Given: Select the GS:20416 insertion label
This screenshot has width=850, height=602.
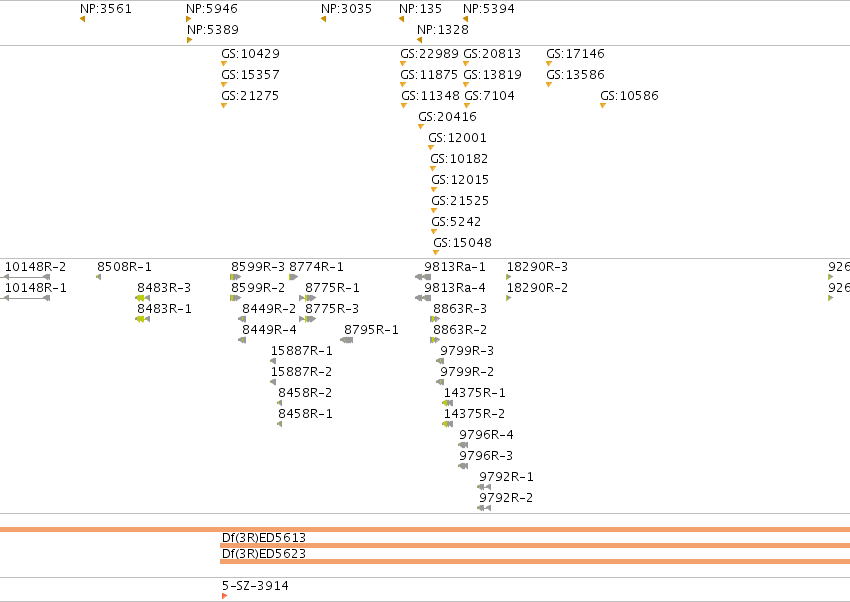Looking at the screenshot, I should pyautogui.click(x=448, y=117).
